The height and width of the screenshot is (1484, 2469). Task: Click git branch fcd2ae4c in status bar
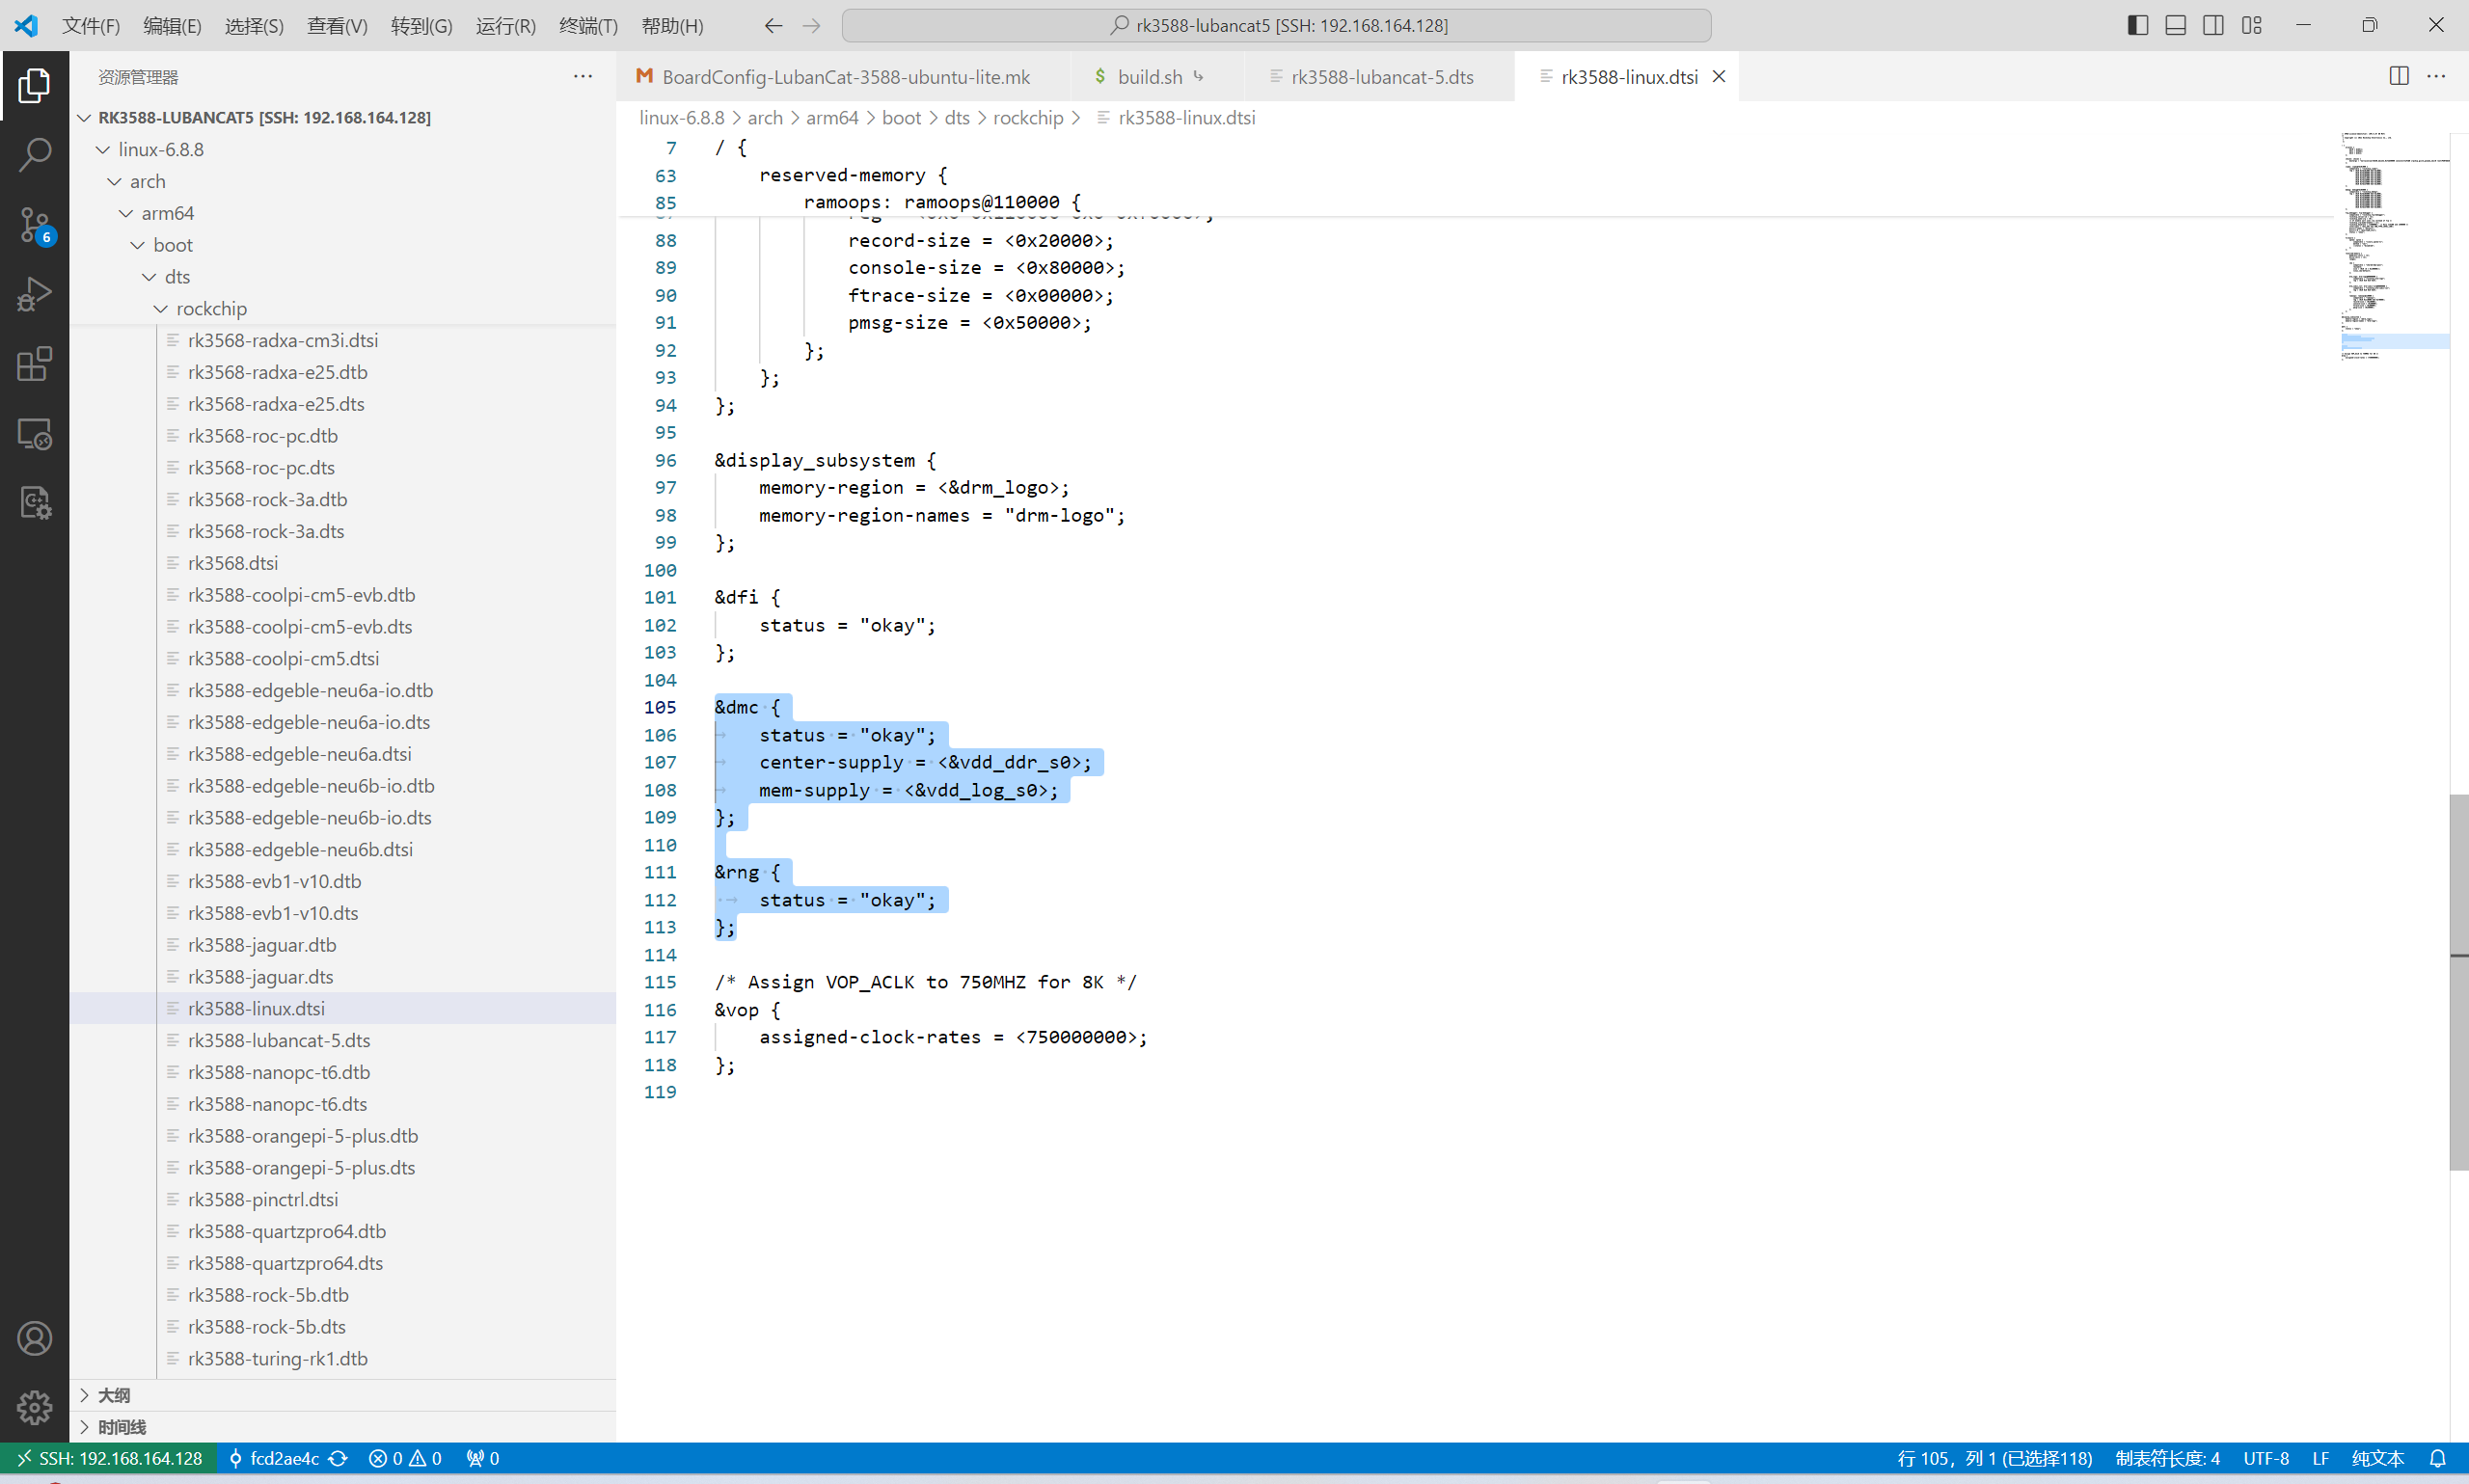(274, 1458)
